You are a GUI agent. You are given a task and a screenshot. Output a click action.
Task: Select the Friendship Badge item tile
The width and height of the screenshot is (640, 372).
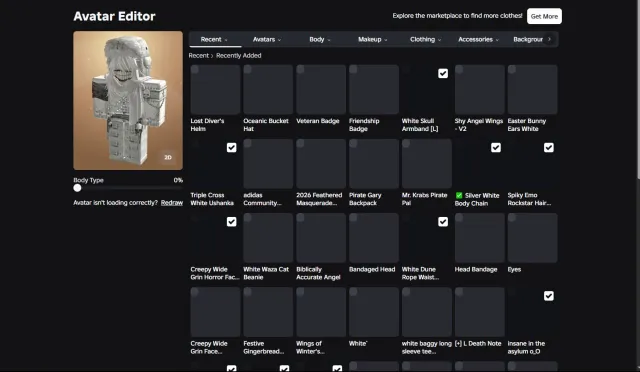(374, 89)
